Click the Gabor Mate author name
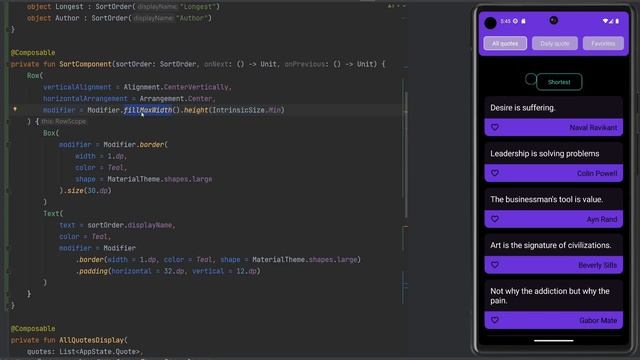The width and height of the screenshot is (640, 360). click(x=598, y=321)
